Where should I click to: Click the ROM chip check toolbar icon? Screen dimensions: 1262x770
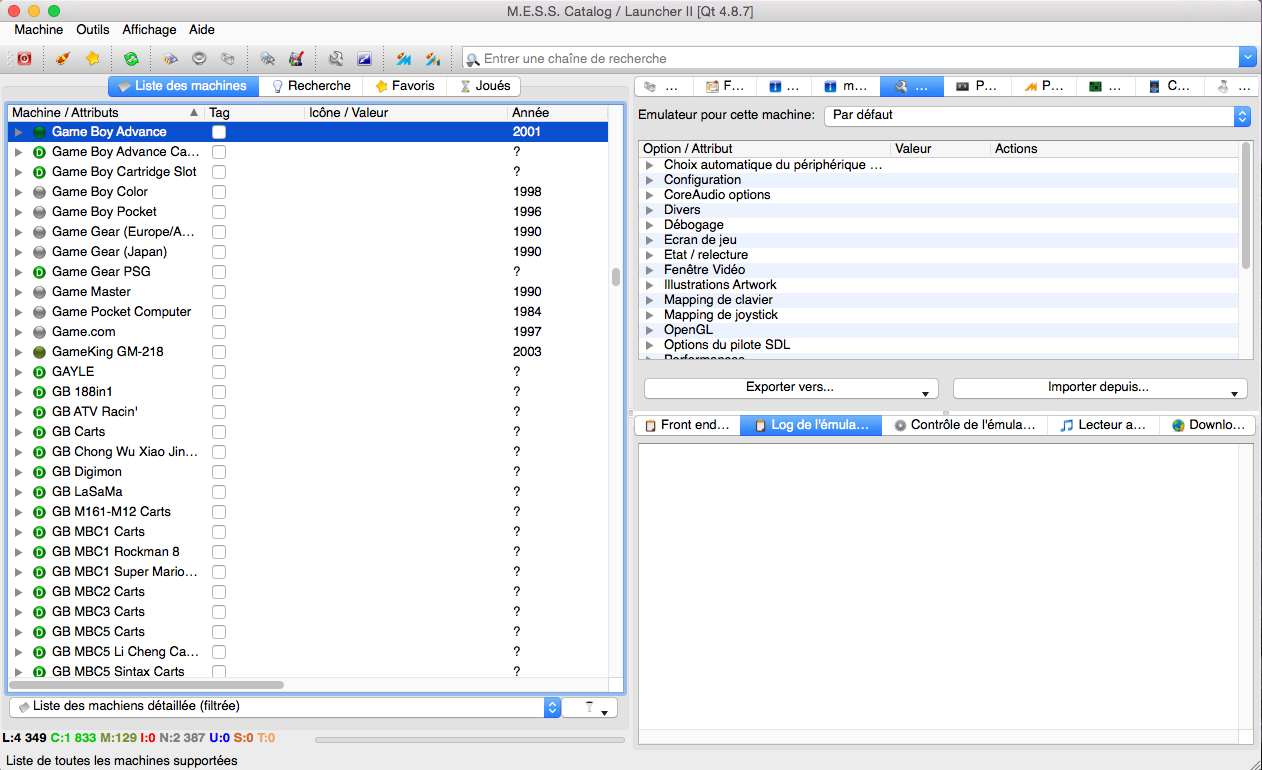point(171,58)
